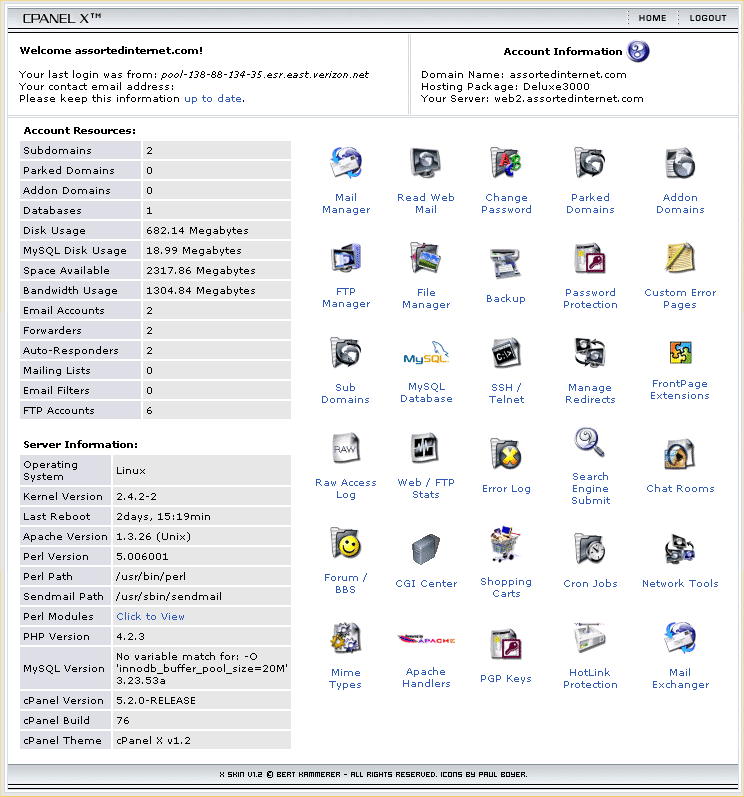Screen dimensions: 744x797
Task: Open the Mail Exchanger icon
Action: tap(680, 638)
